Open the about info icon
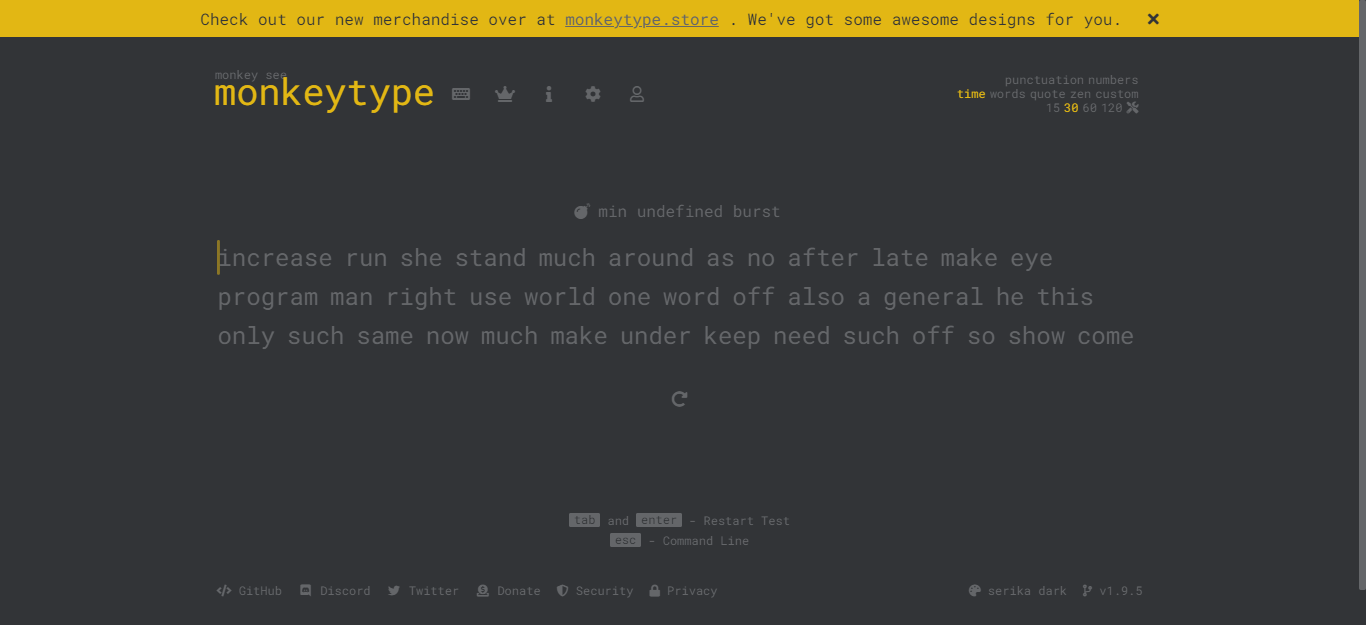This screenshot has width=1366, height=625. click(x=549, y=94)
